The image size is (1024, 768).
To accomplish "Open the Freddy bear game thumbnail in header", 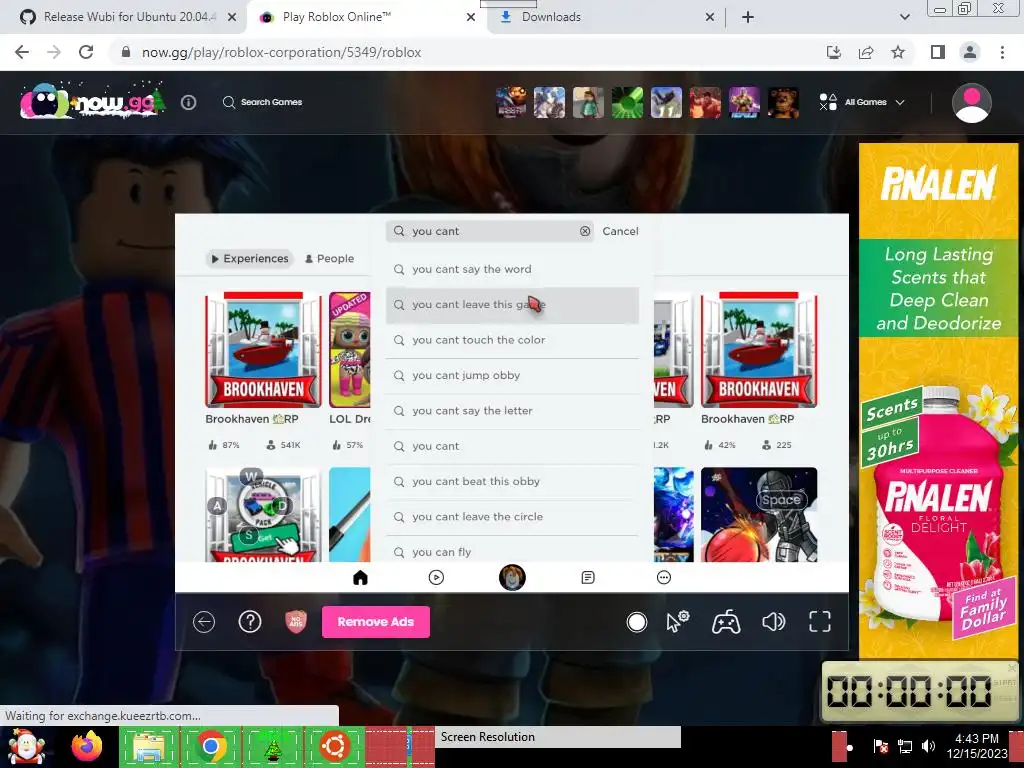I will [x=783, y=102].
